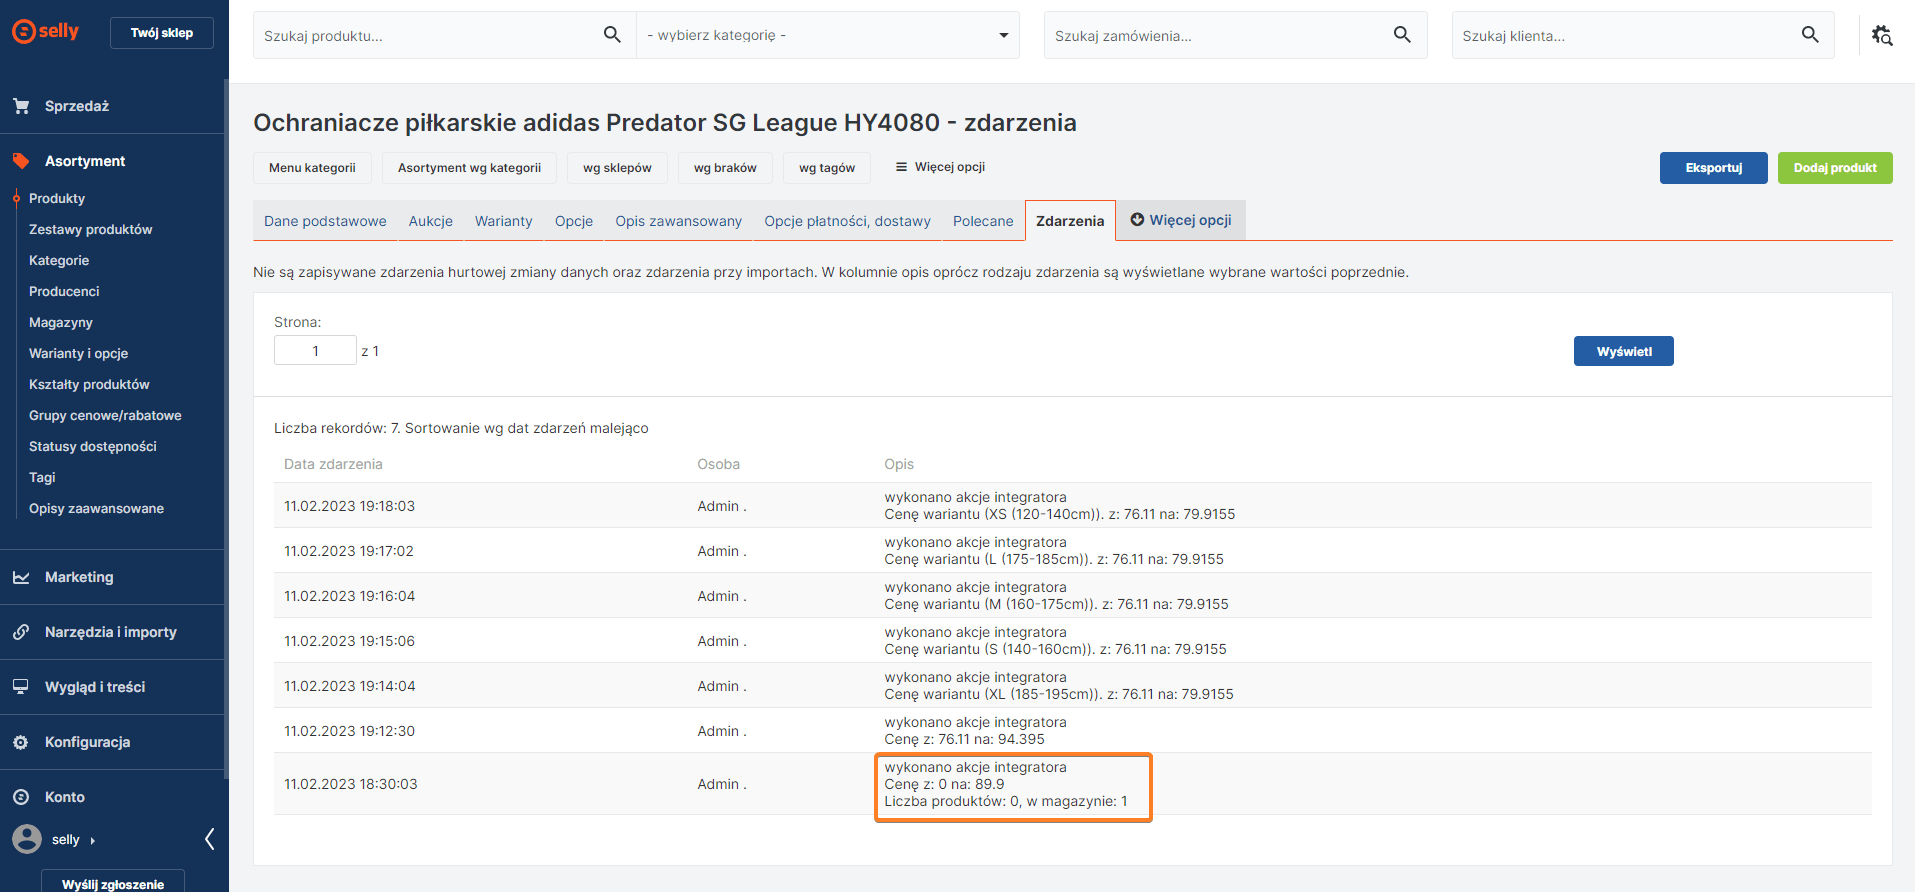Image resolution: width=1915 pixels, height=892 pixels.
Task: Click the green Dodaj produkt button
Action: (x=1834, y=168)
